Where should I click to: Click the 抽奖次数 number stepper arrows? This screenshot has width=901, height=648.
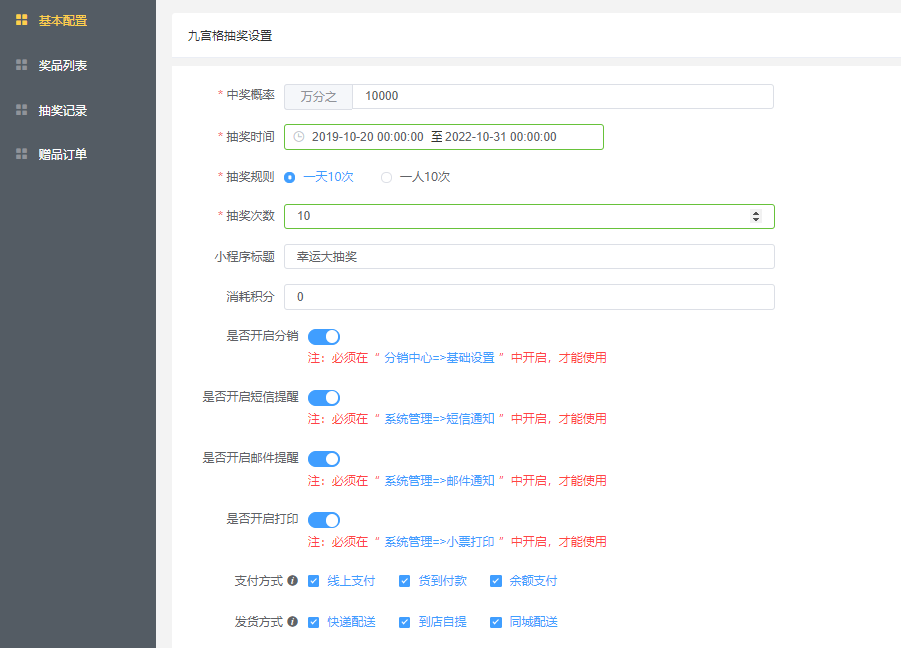pos(756,217)
